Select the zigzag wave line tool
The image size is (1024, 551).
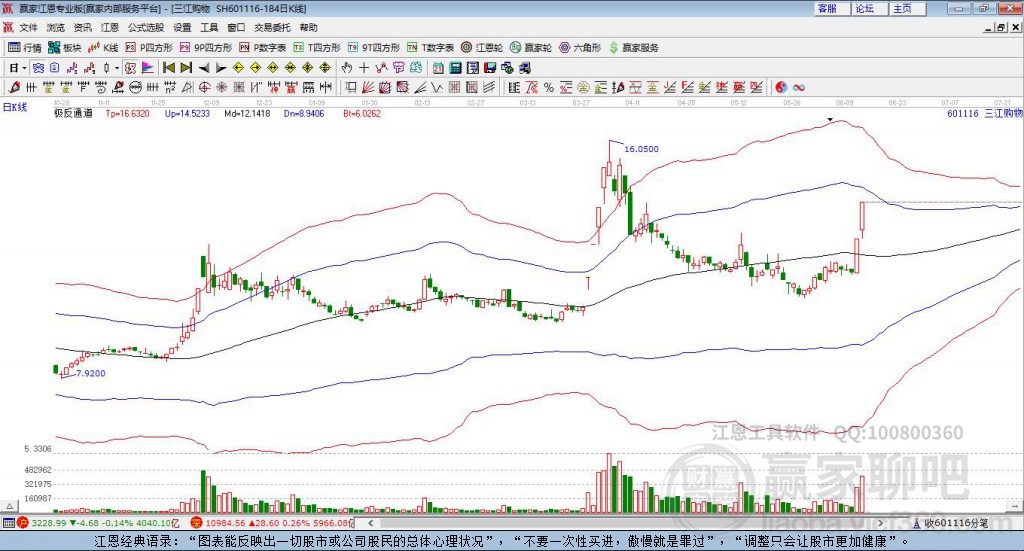tap(437, 87)
